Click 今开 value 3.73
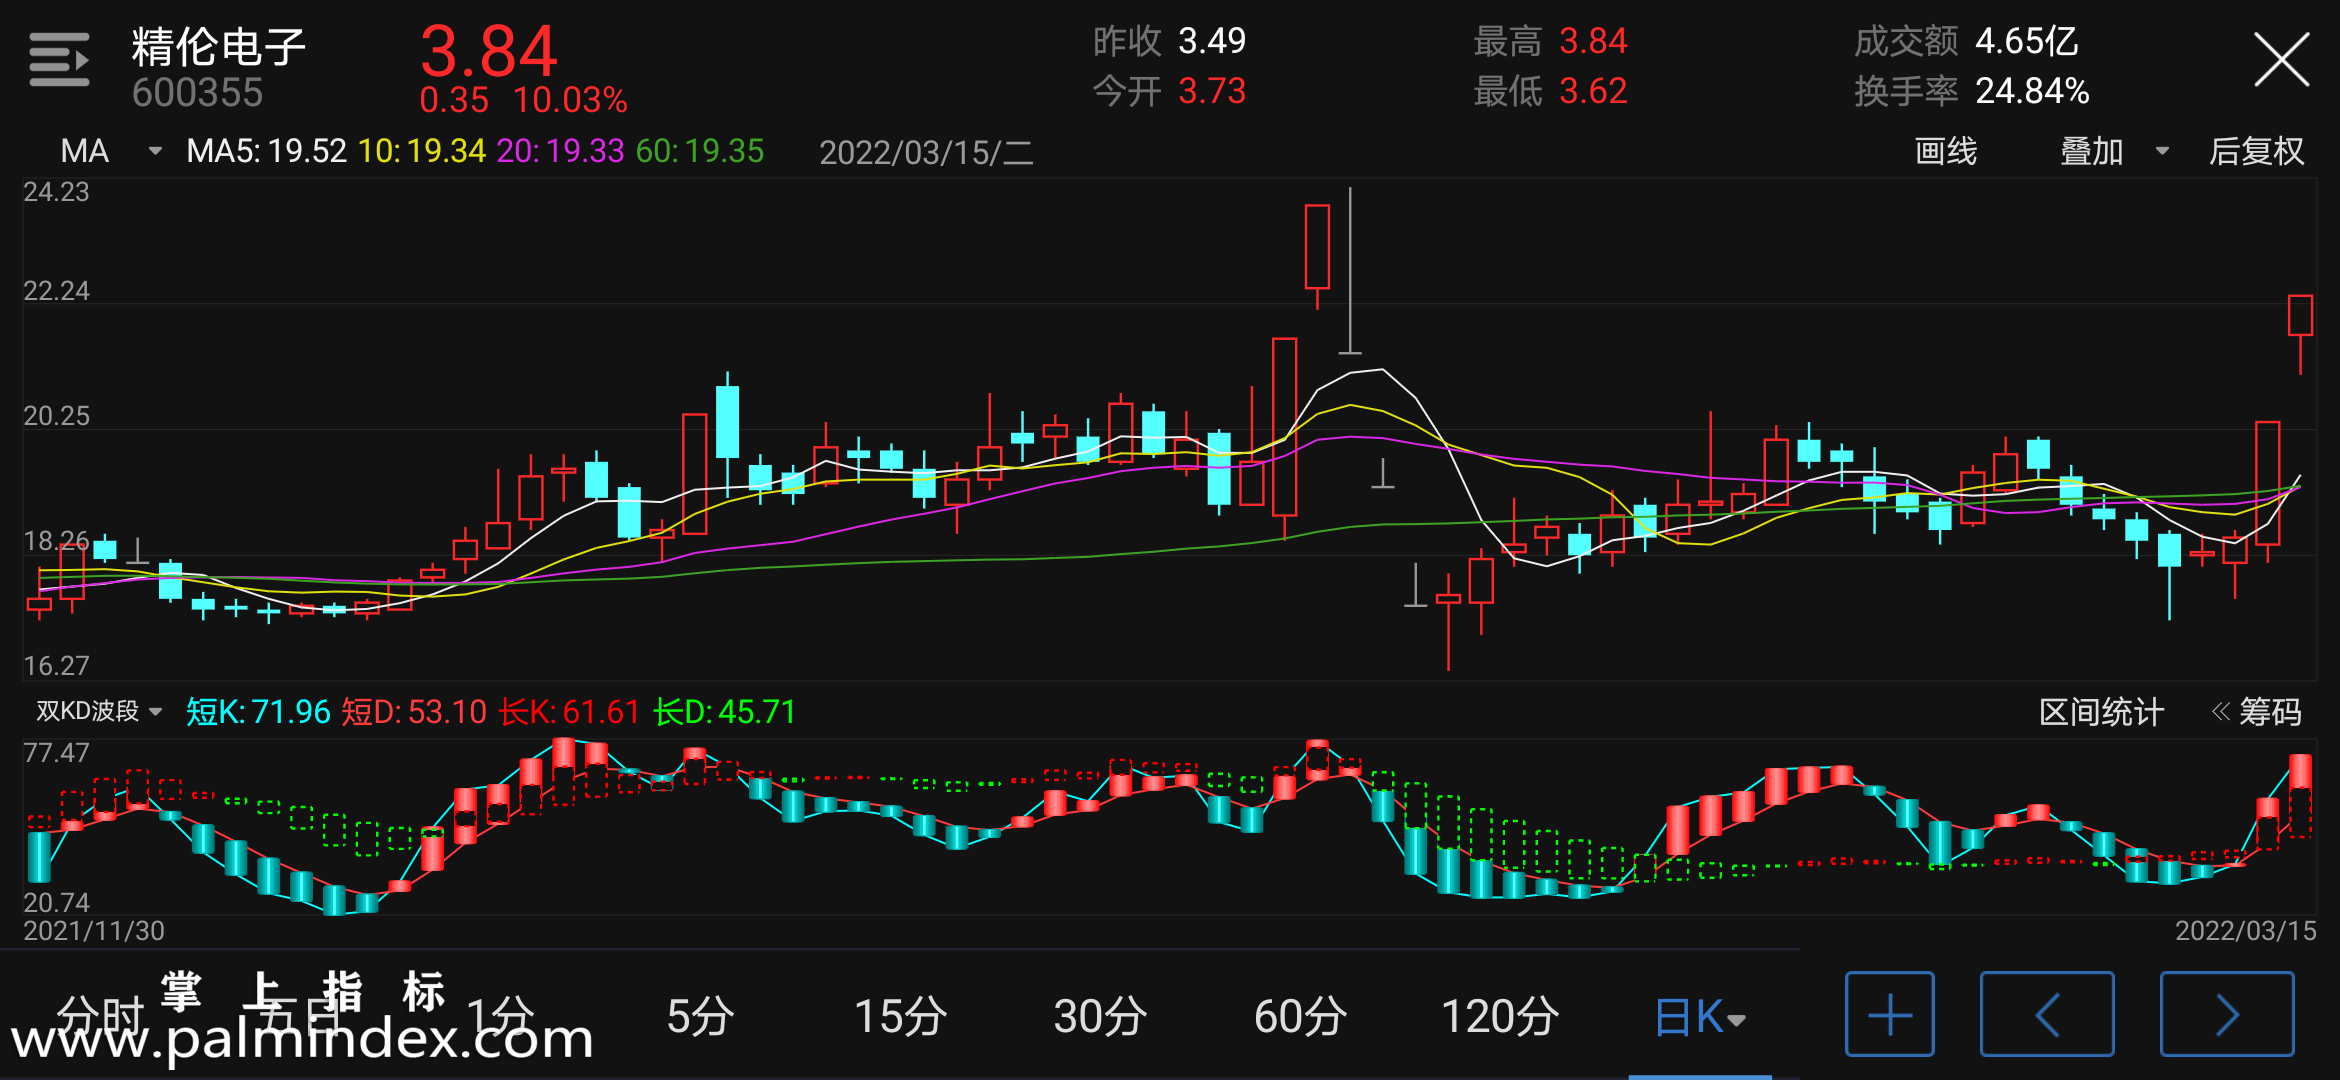The image size is (2340, 1080). 1212,91
